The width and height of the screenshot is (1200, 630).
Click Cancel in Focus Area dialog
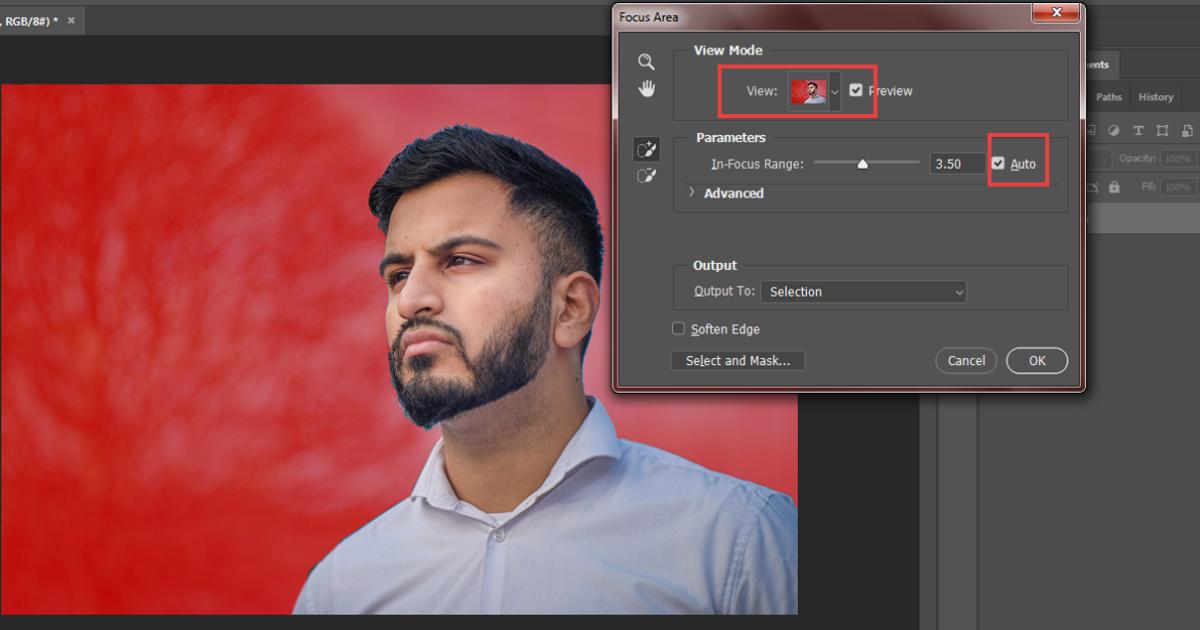click(x=966, y=361)
